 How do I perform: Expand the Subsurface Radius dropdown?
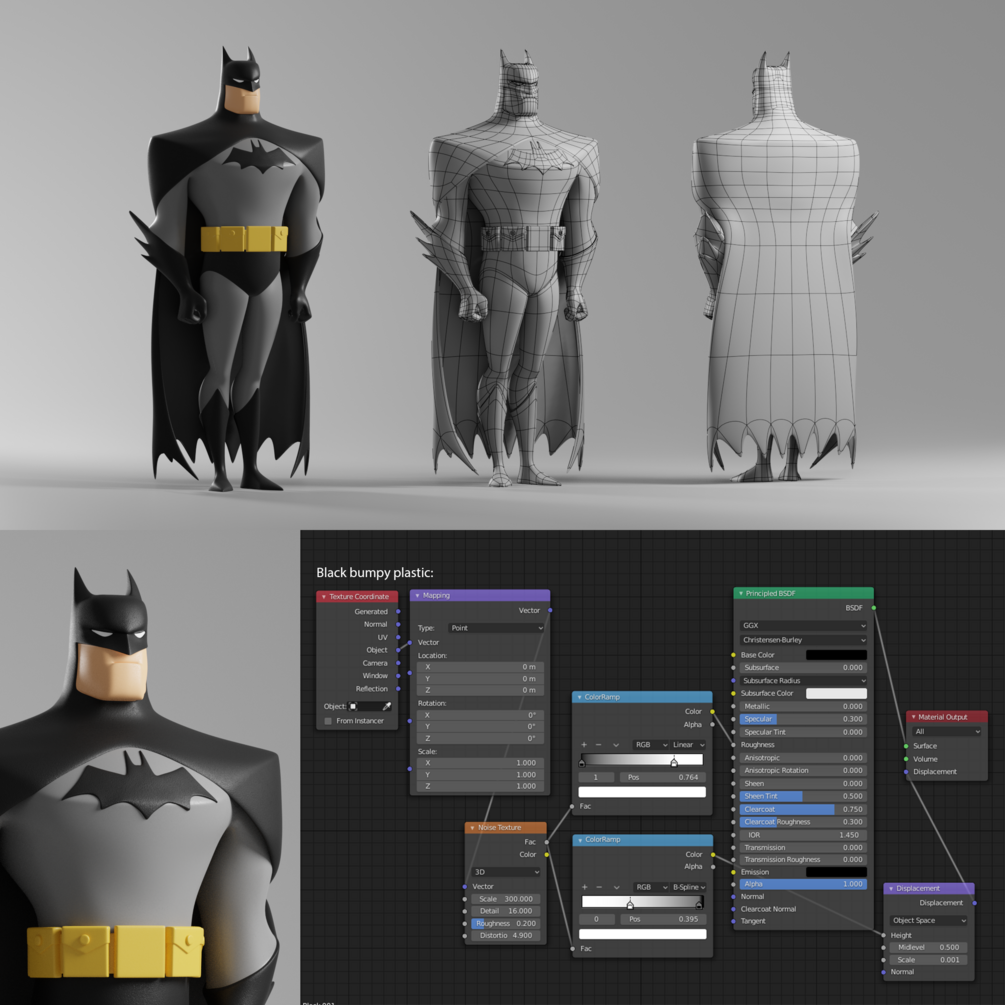(x=804, y=681)
